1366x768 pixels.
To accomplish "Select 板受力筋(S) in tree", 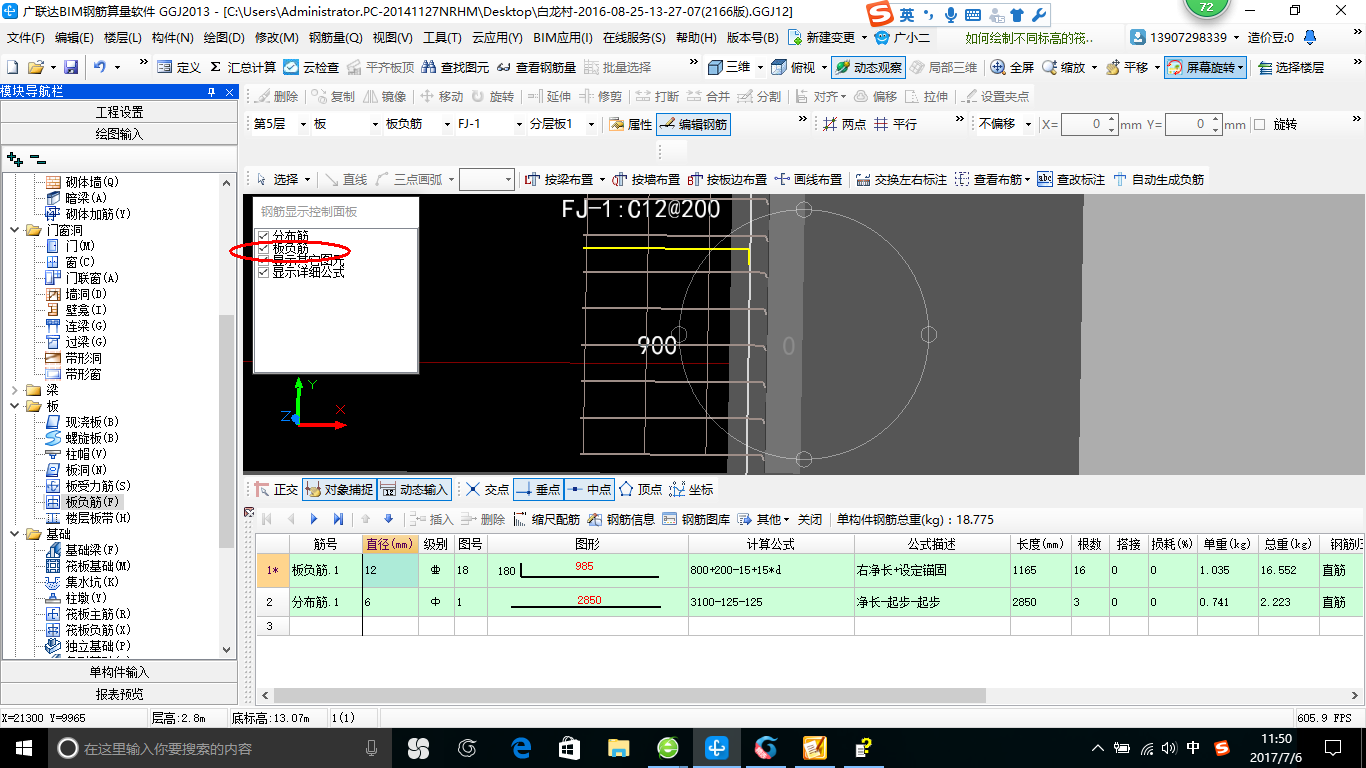I will click(98, 486).
